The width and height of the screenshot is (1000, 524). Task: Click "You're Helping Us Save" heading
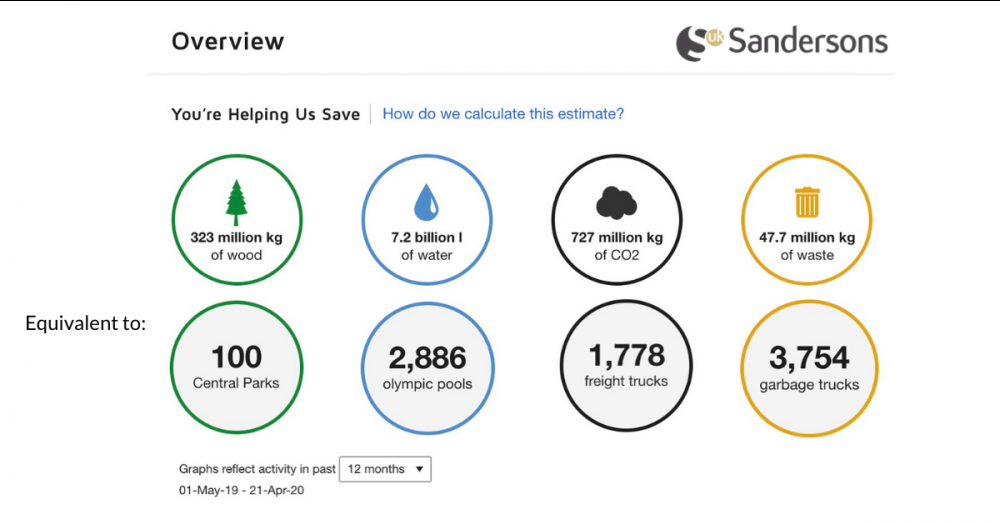(x=265, y=115)
